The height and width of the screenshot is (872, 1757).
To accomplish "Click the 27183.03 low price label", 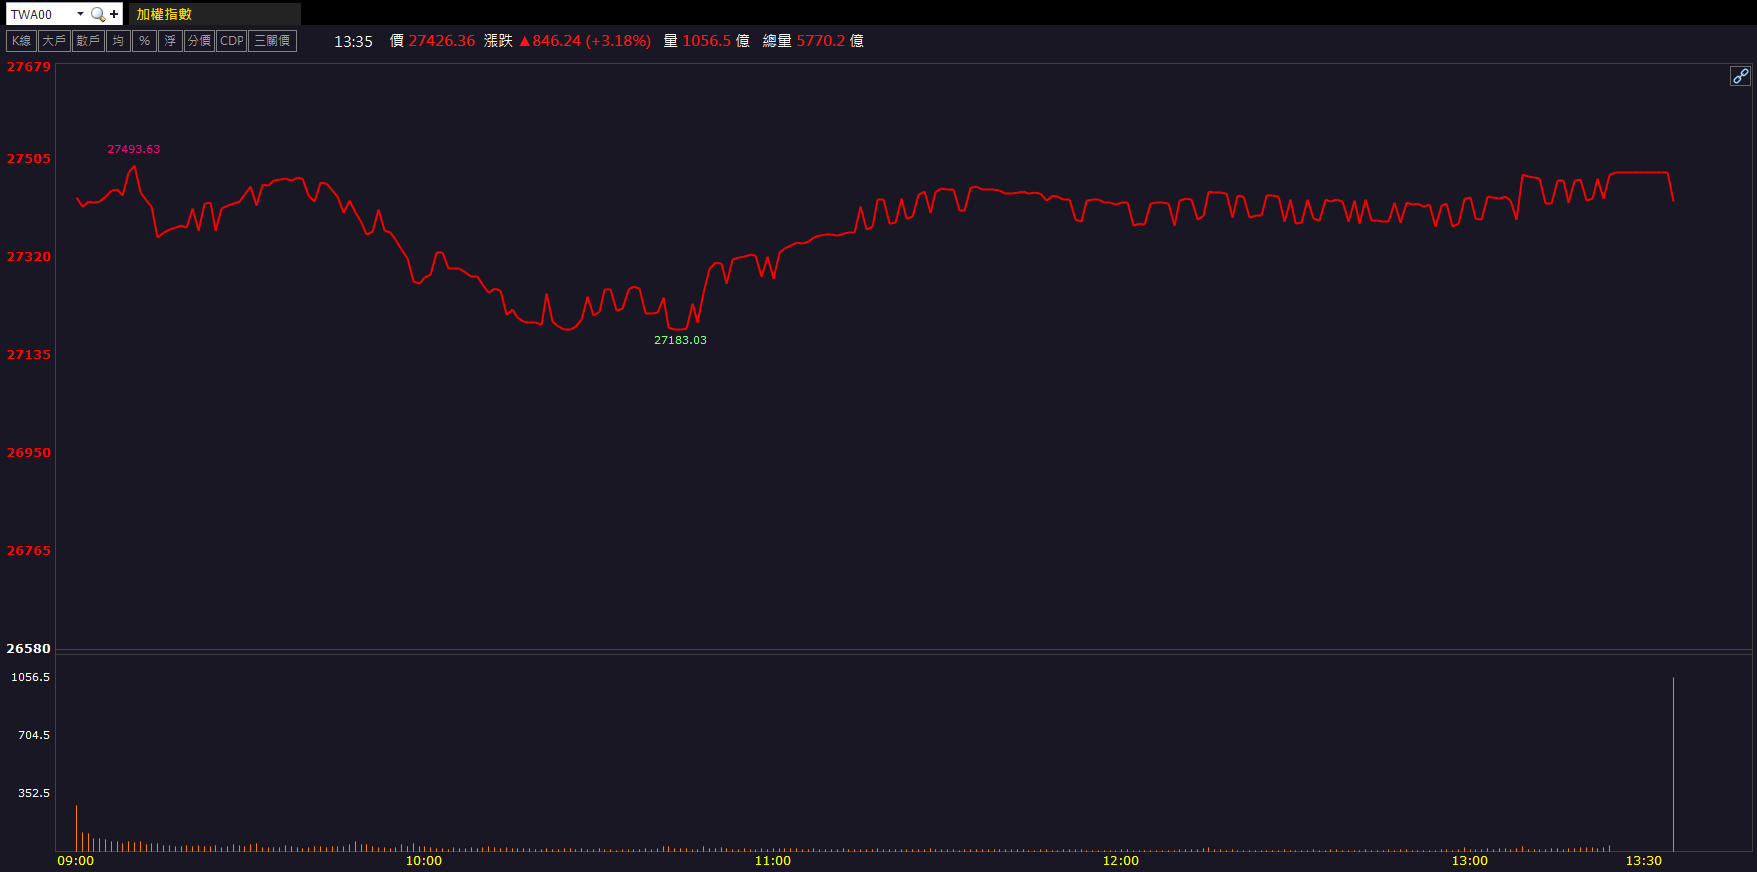I will click(680, 340).
